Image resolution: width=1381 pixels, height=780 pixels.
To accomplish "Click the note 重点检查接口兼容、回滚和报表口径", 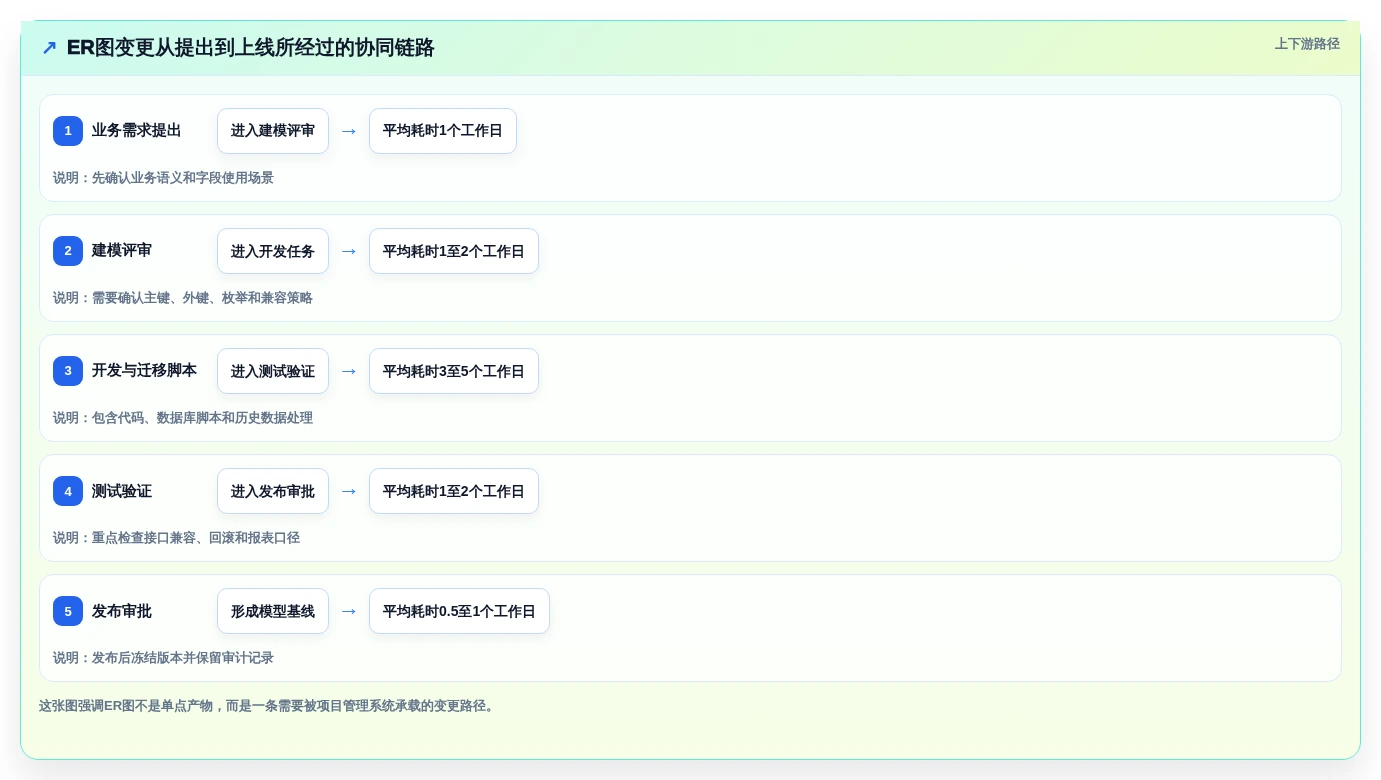I will [176, 538].
